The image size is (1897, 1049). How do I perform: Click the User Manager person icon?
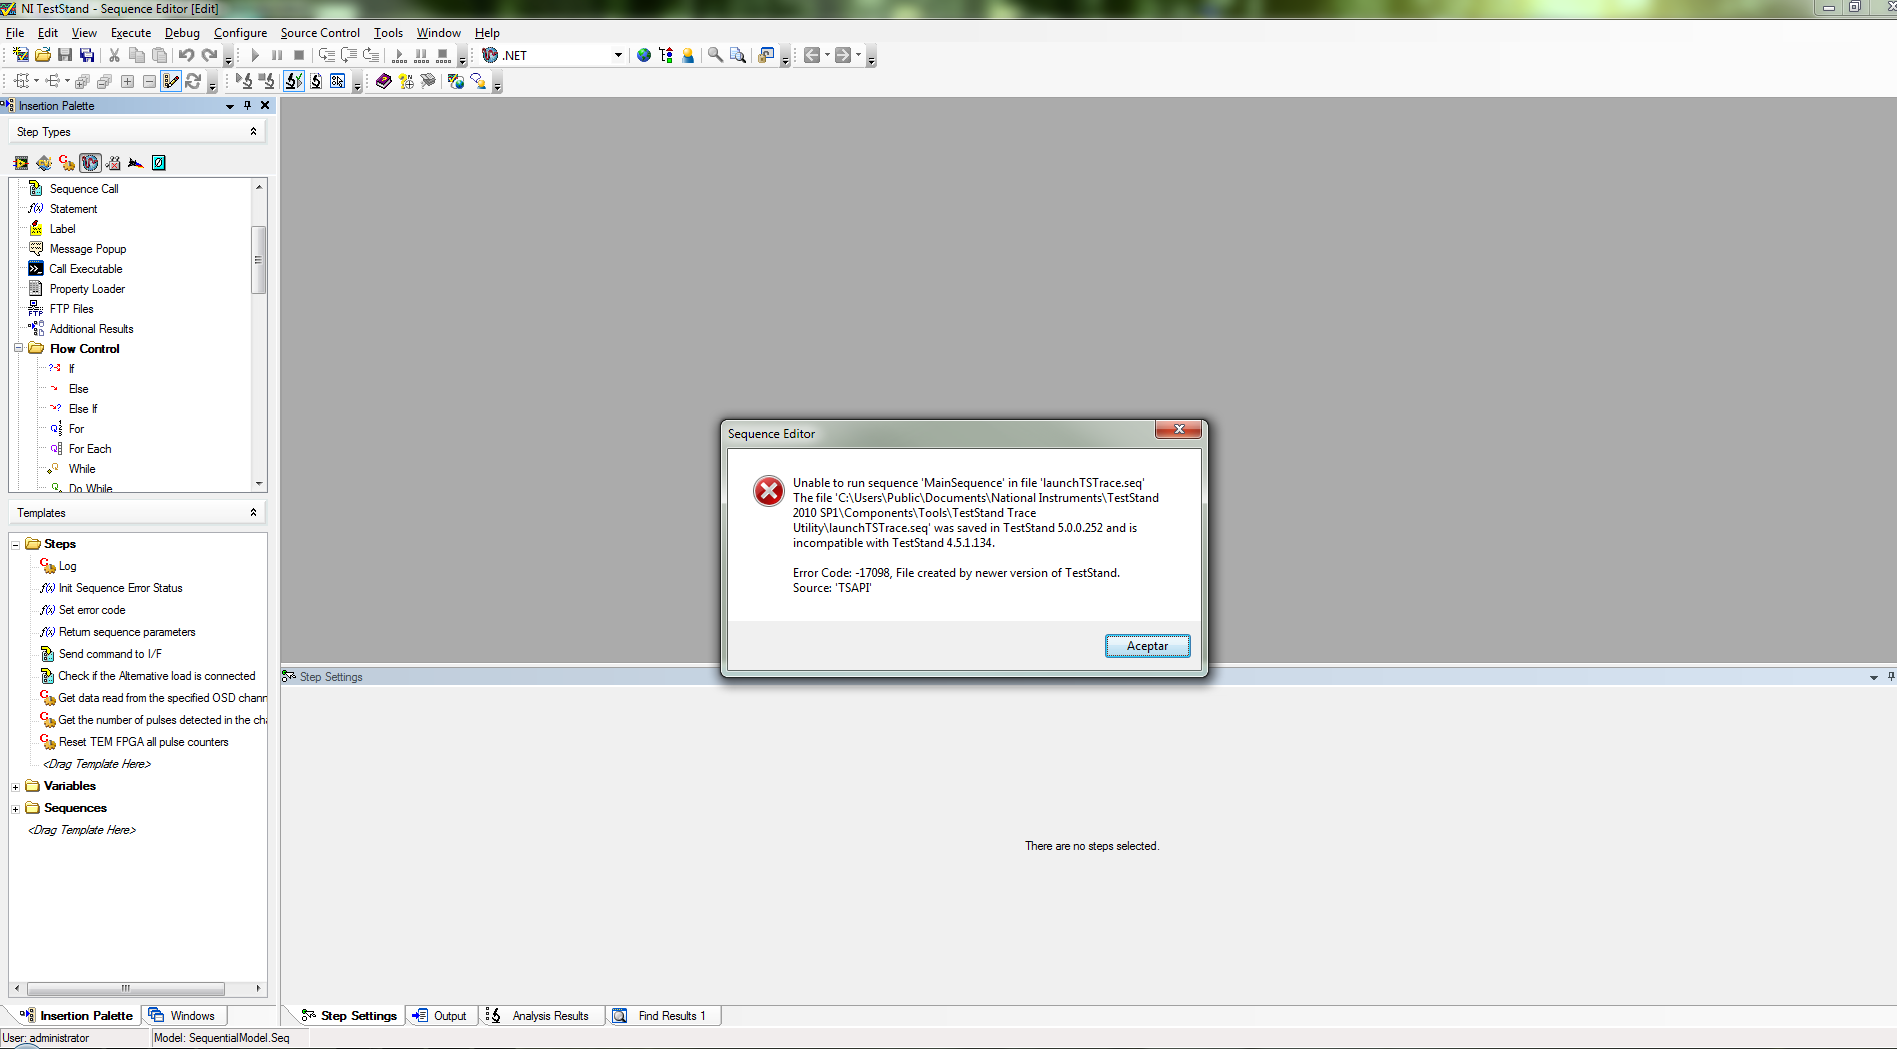coord(688,55)
